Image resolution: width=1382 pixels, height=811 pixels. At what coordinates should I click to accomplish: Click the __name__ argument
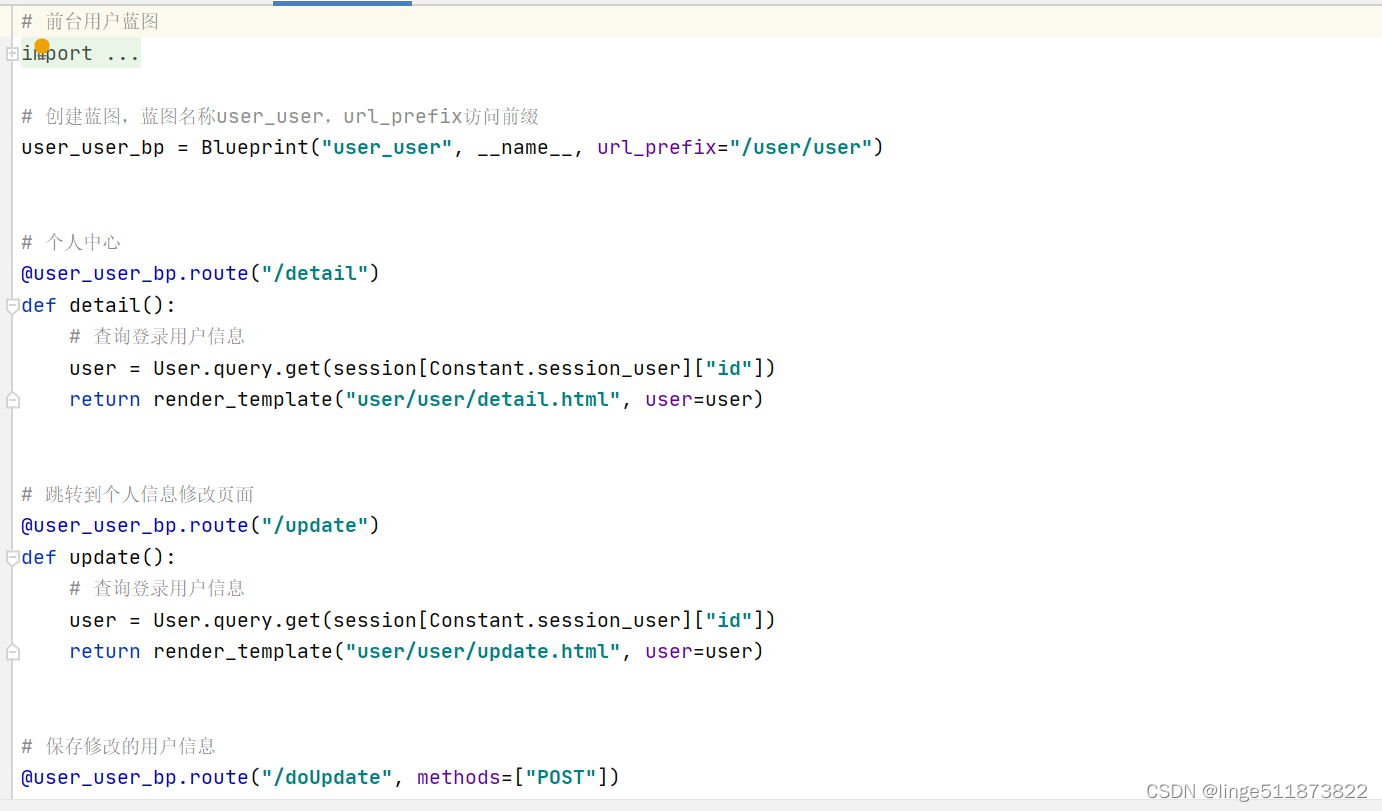[524, 148]
